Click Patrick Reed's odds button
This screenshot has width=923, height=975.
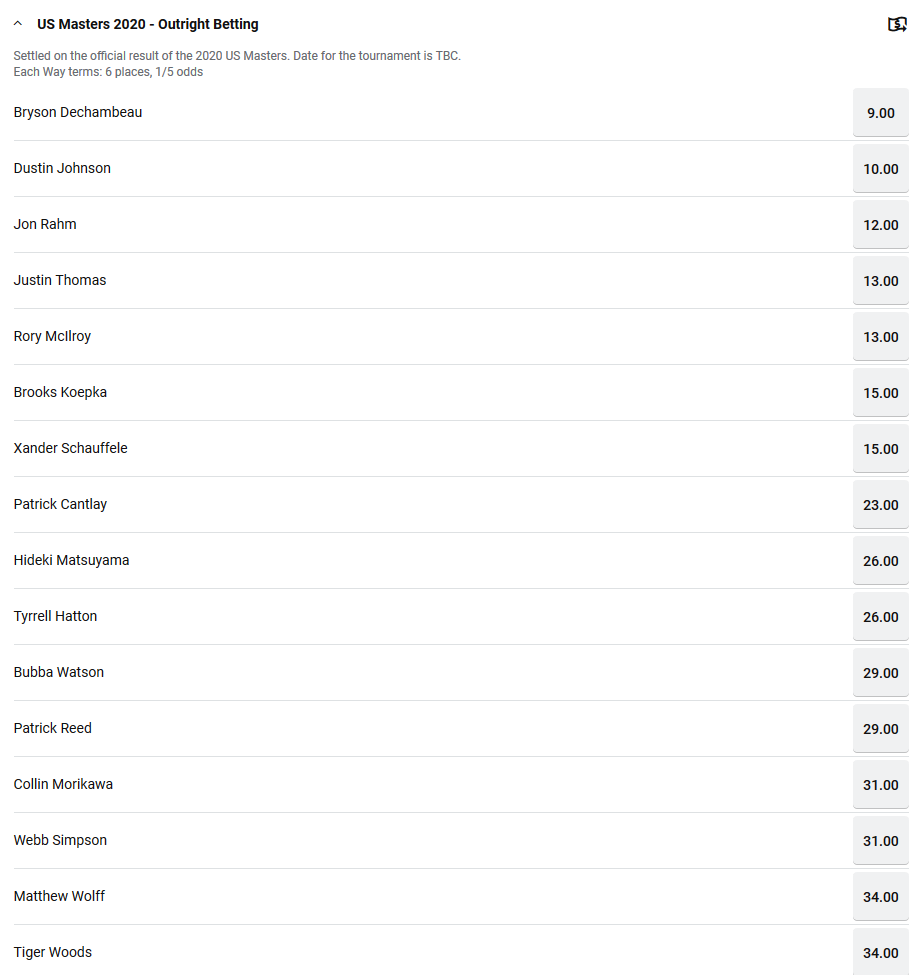pyautogui.click(x=880, y=729)
